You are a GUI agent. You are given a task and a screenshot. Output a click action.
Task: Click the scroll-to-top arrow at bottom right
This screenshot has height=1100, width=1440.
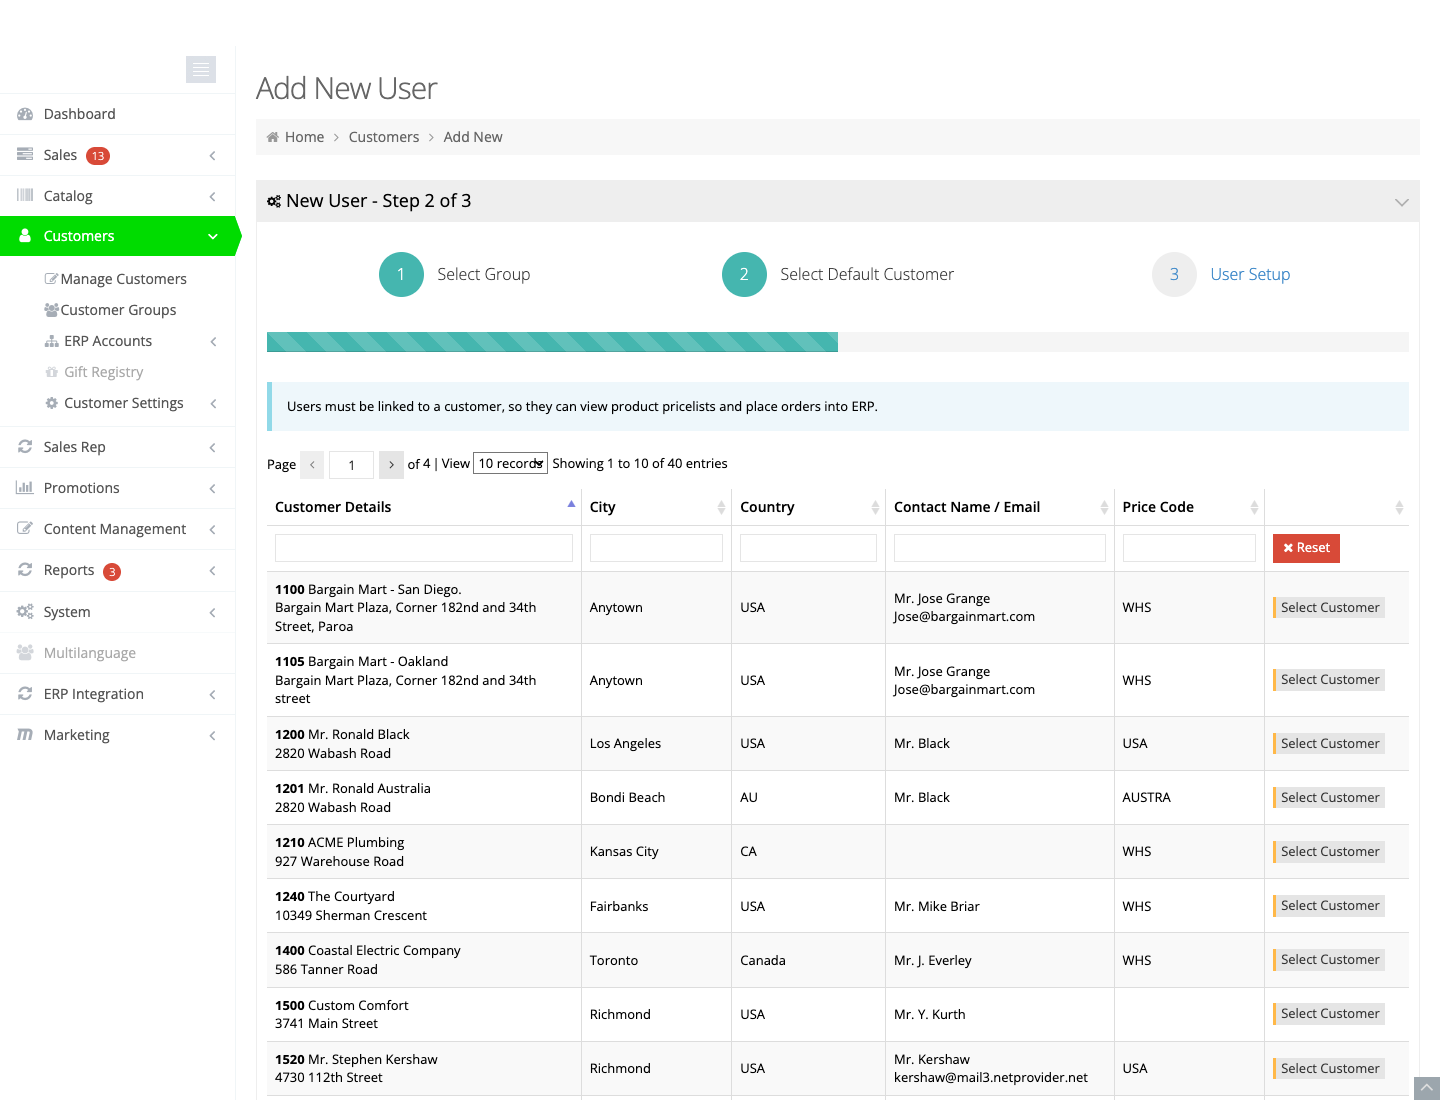(x=1427, y=1088)
